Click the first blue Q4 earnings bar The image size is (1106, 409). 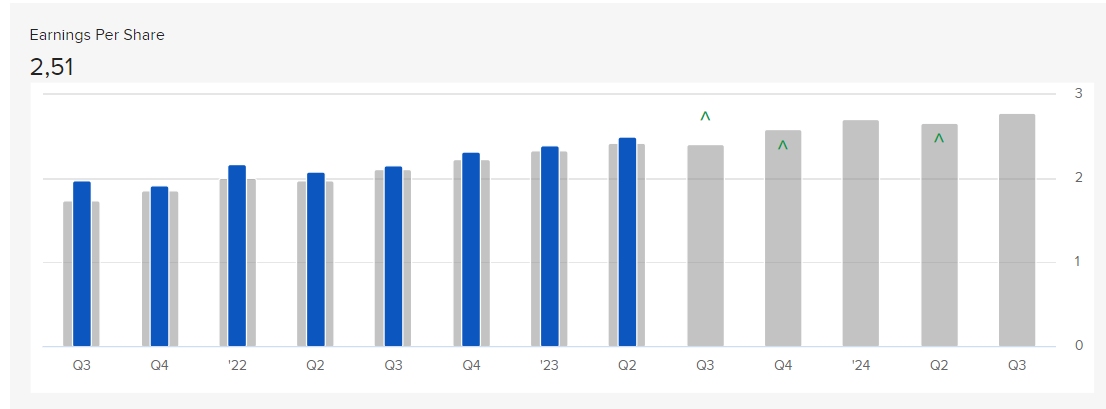[x=159, y=266]
